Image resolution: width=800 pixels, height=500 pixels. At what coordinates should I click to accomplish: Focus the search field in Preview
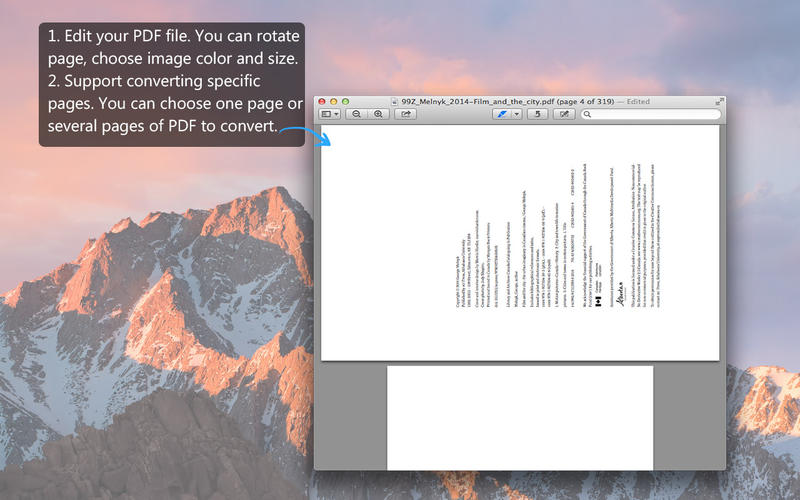(x=651, y=114)
